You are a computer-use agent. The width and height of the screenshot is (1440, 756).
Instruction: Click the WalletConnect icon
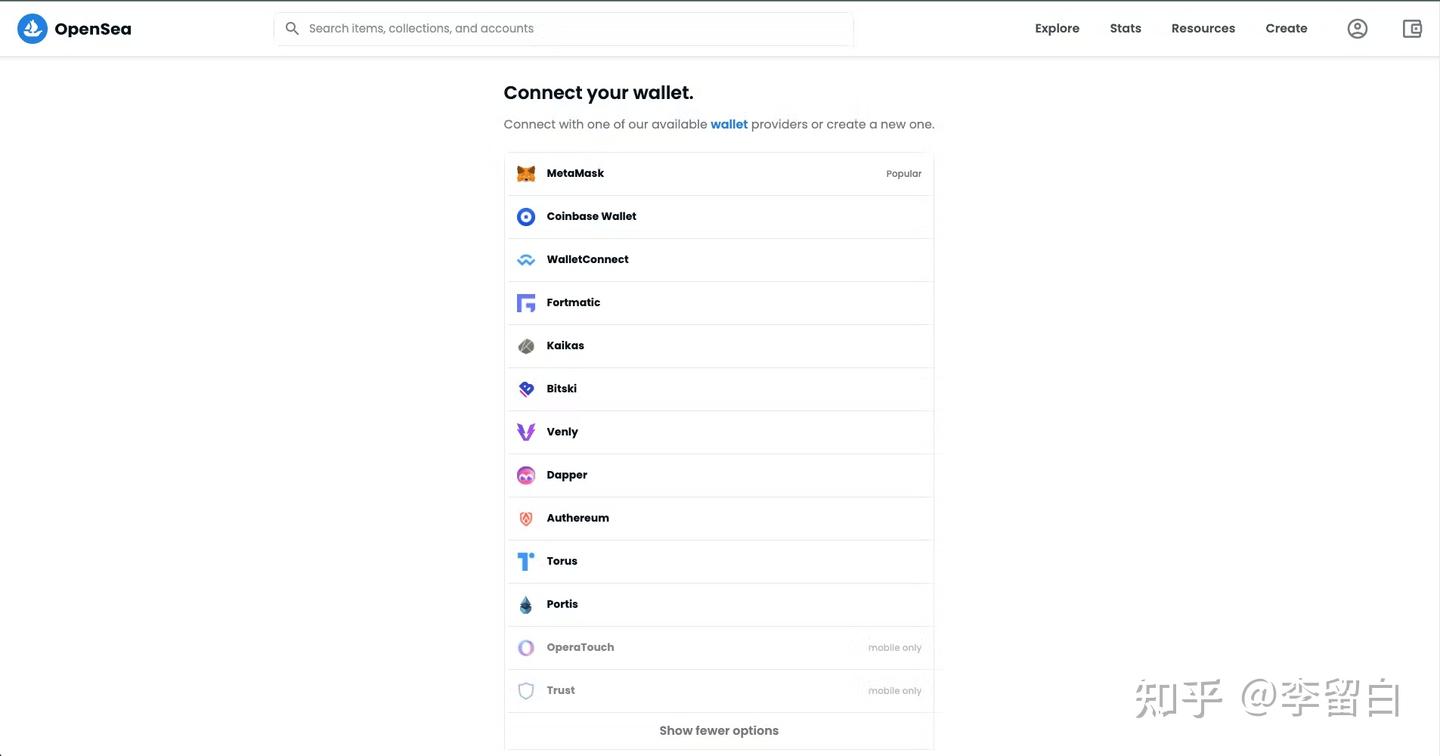[526, 259]
